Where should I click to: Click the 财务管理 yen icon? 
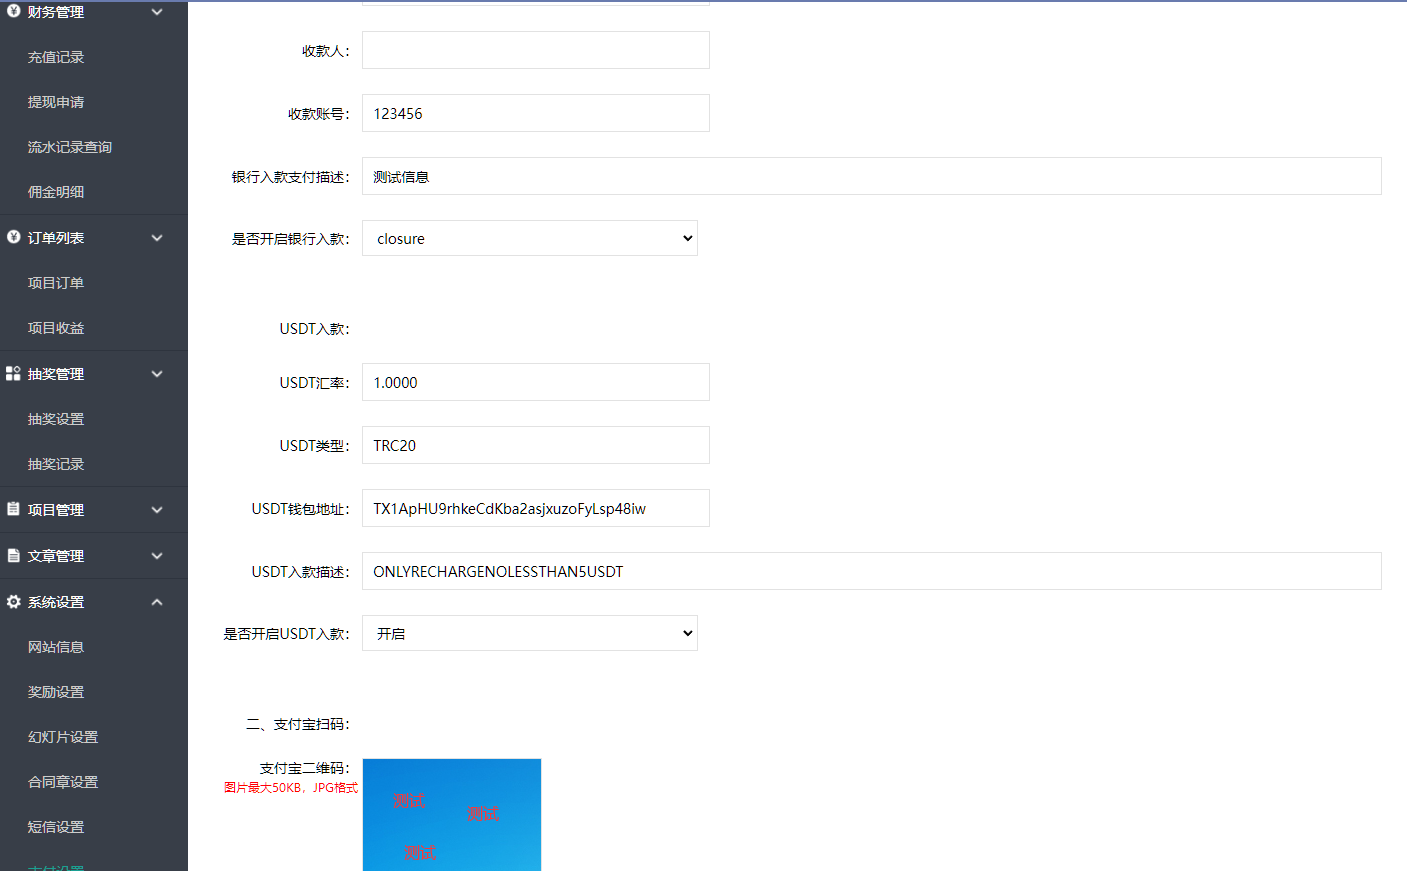coord(13,11)
